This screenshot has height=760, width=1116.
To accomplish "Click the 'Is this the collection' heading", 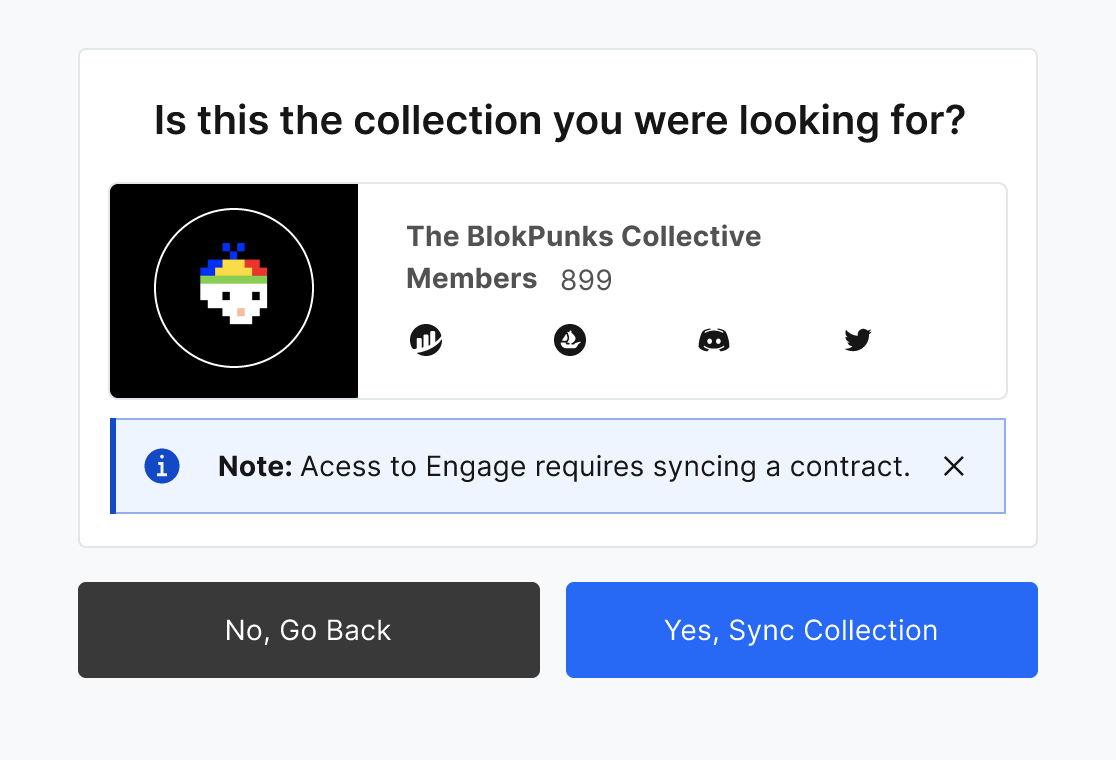I will (x=559, y=121).
